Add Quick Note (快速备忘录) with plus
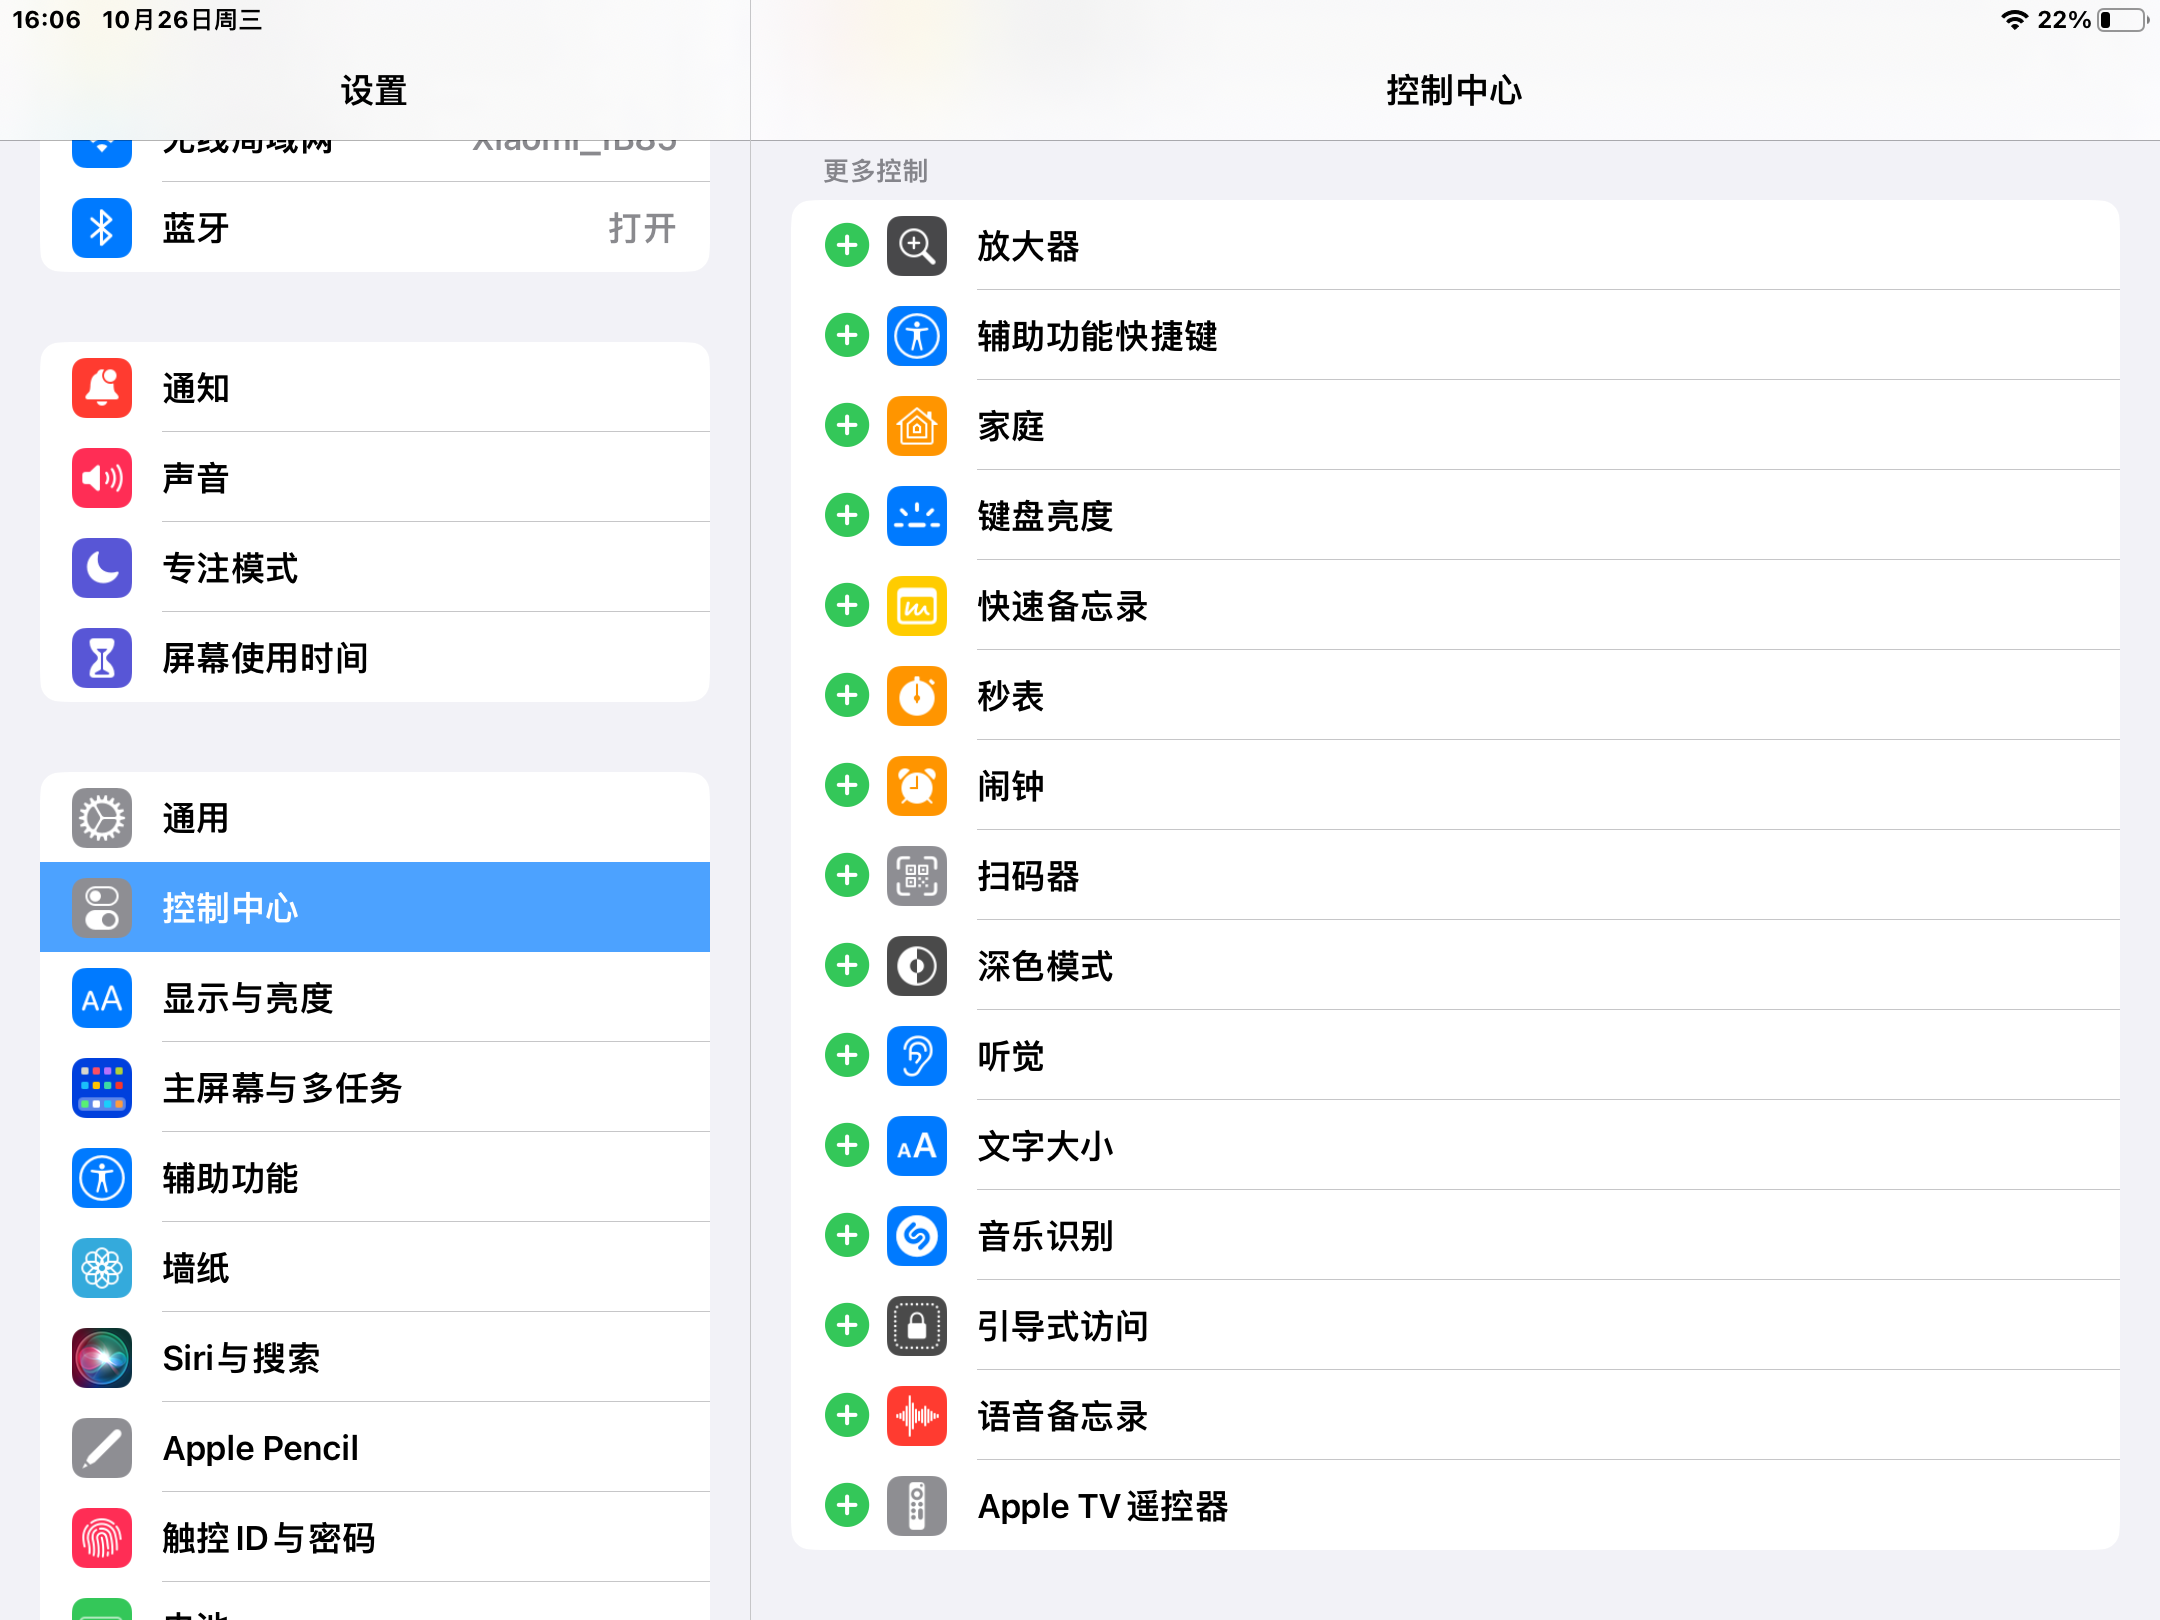The image size is (2160, 1620). click(x=847, y=606)
